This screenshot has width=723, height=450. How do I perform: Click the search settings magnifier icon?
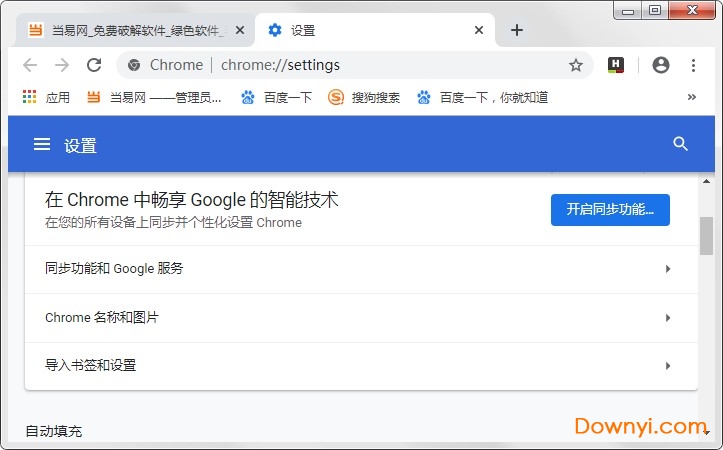click(x=681, y=144)
